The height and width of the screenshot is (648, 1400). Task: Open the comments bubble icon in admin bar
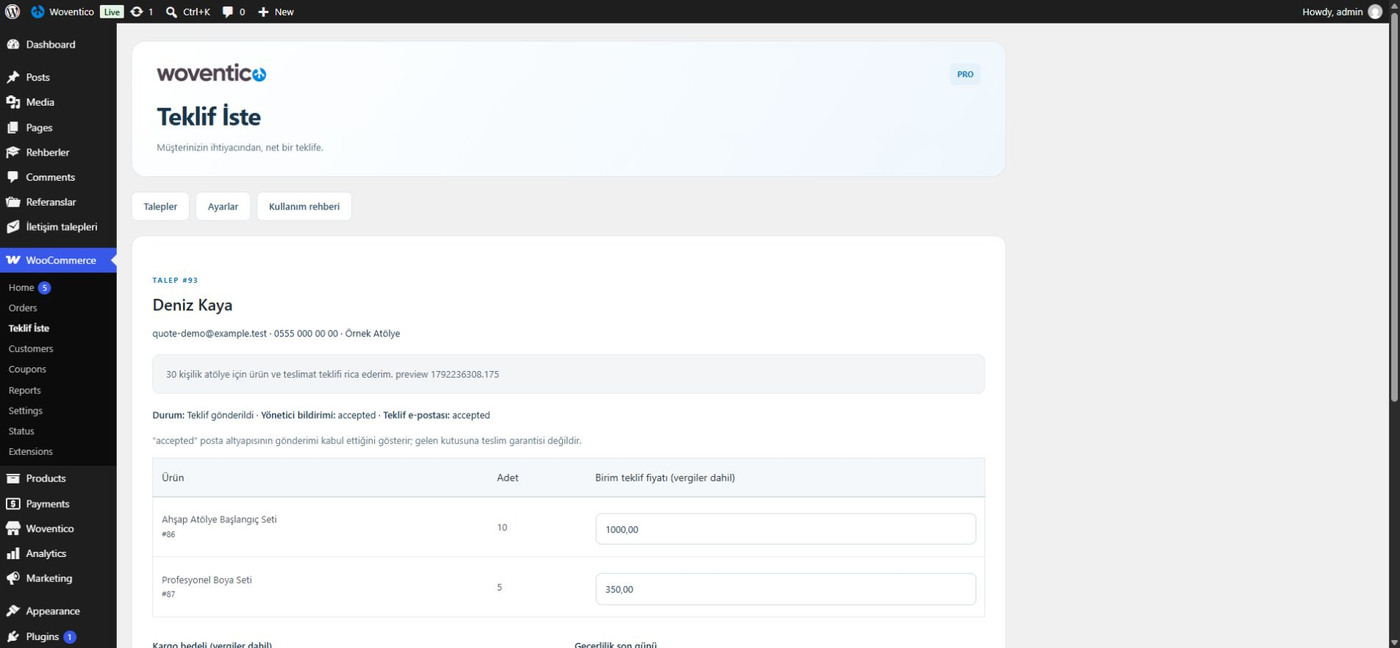click(x=228, y=12)
